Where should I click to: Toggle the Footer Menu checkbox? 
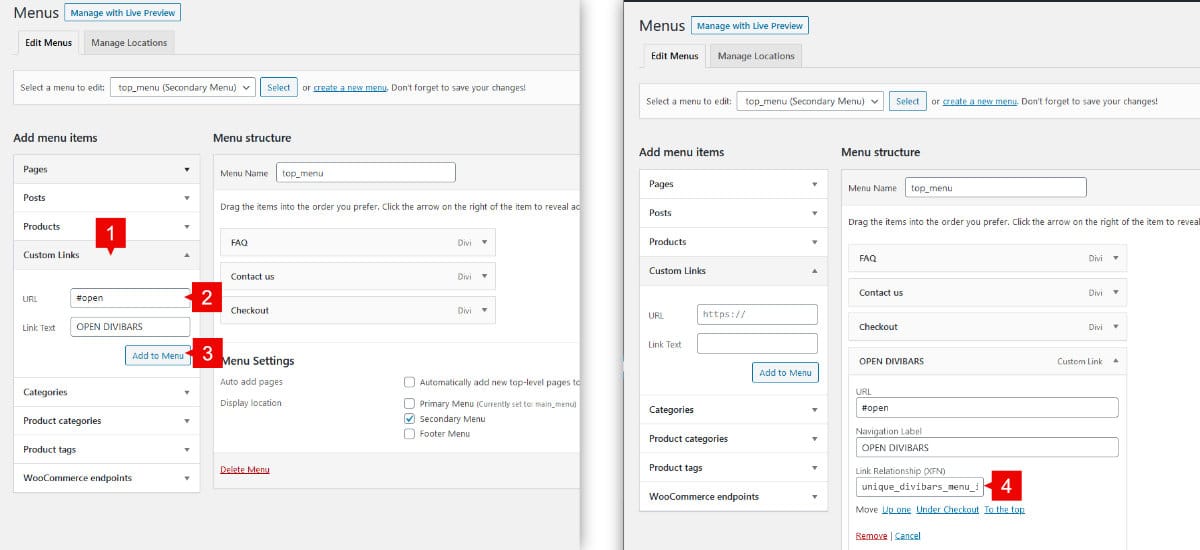tap(409, 434)
